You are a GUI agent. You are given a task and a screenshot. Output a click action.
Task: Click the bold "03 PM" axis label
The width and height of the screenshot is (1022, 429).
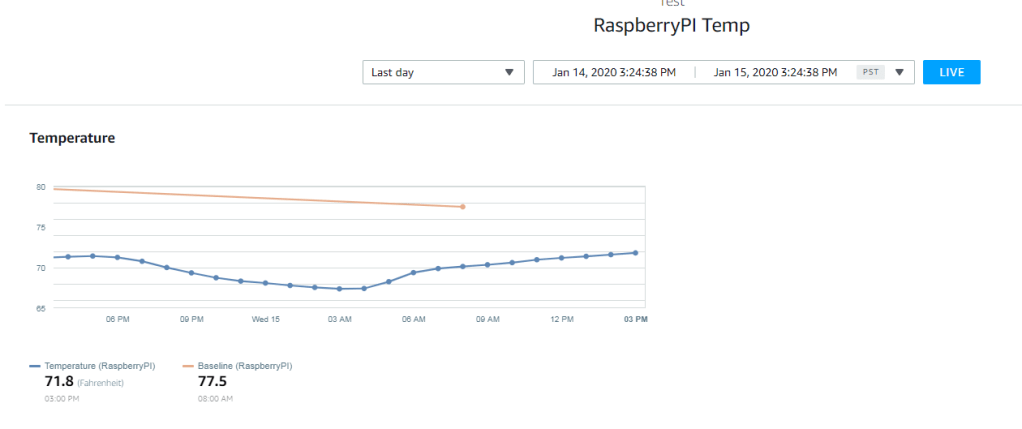pyautogui.click(x=636, y=319)
